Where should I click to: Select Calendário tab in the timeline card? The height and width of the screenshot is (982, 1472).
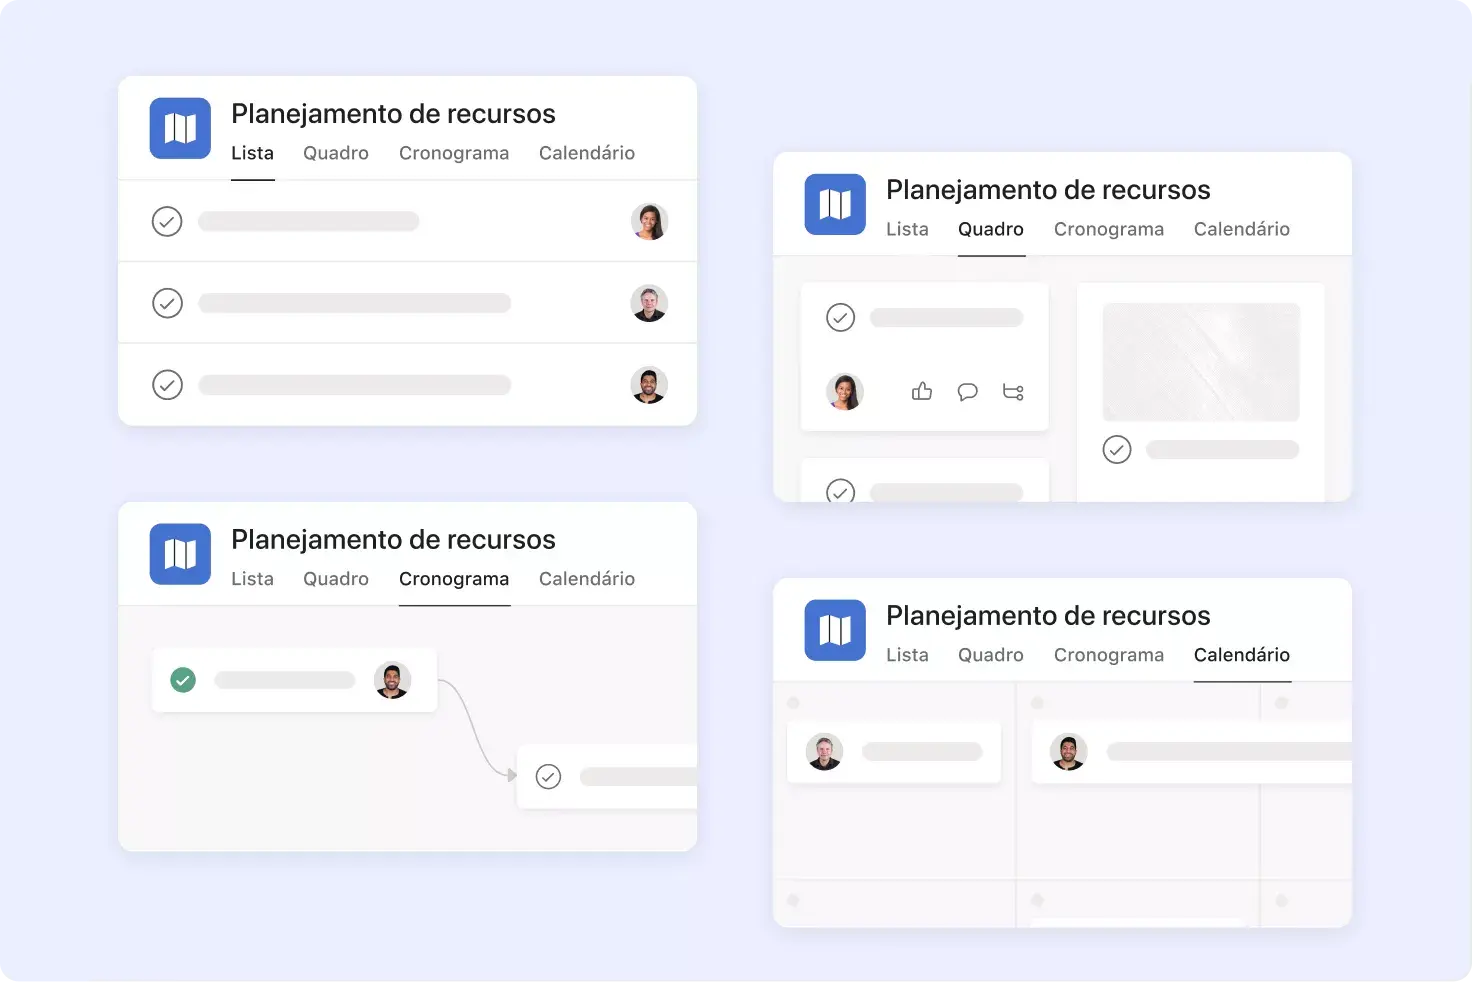[x=586, y=579]
